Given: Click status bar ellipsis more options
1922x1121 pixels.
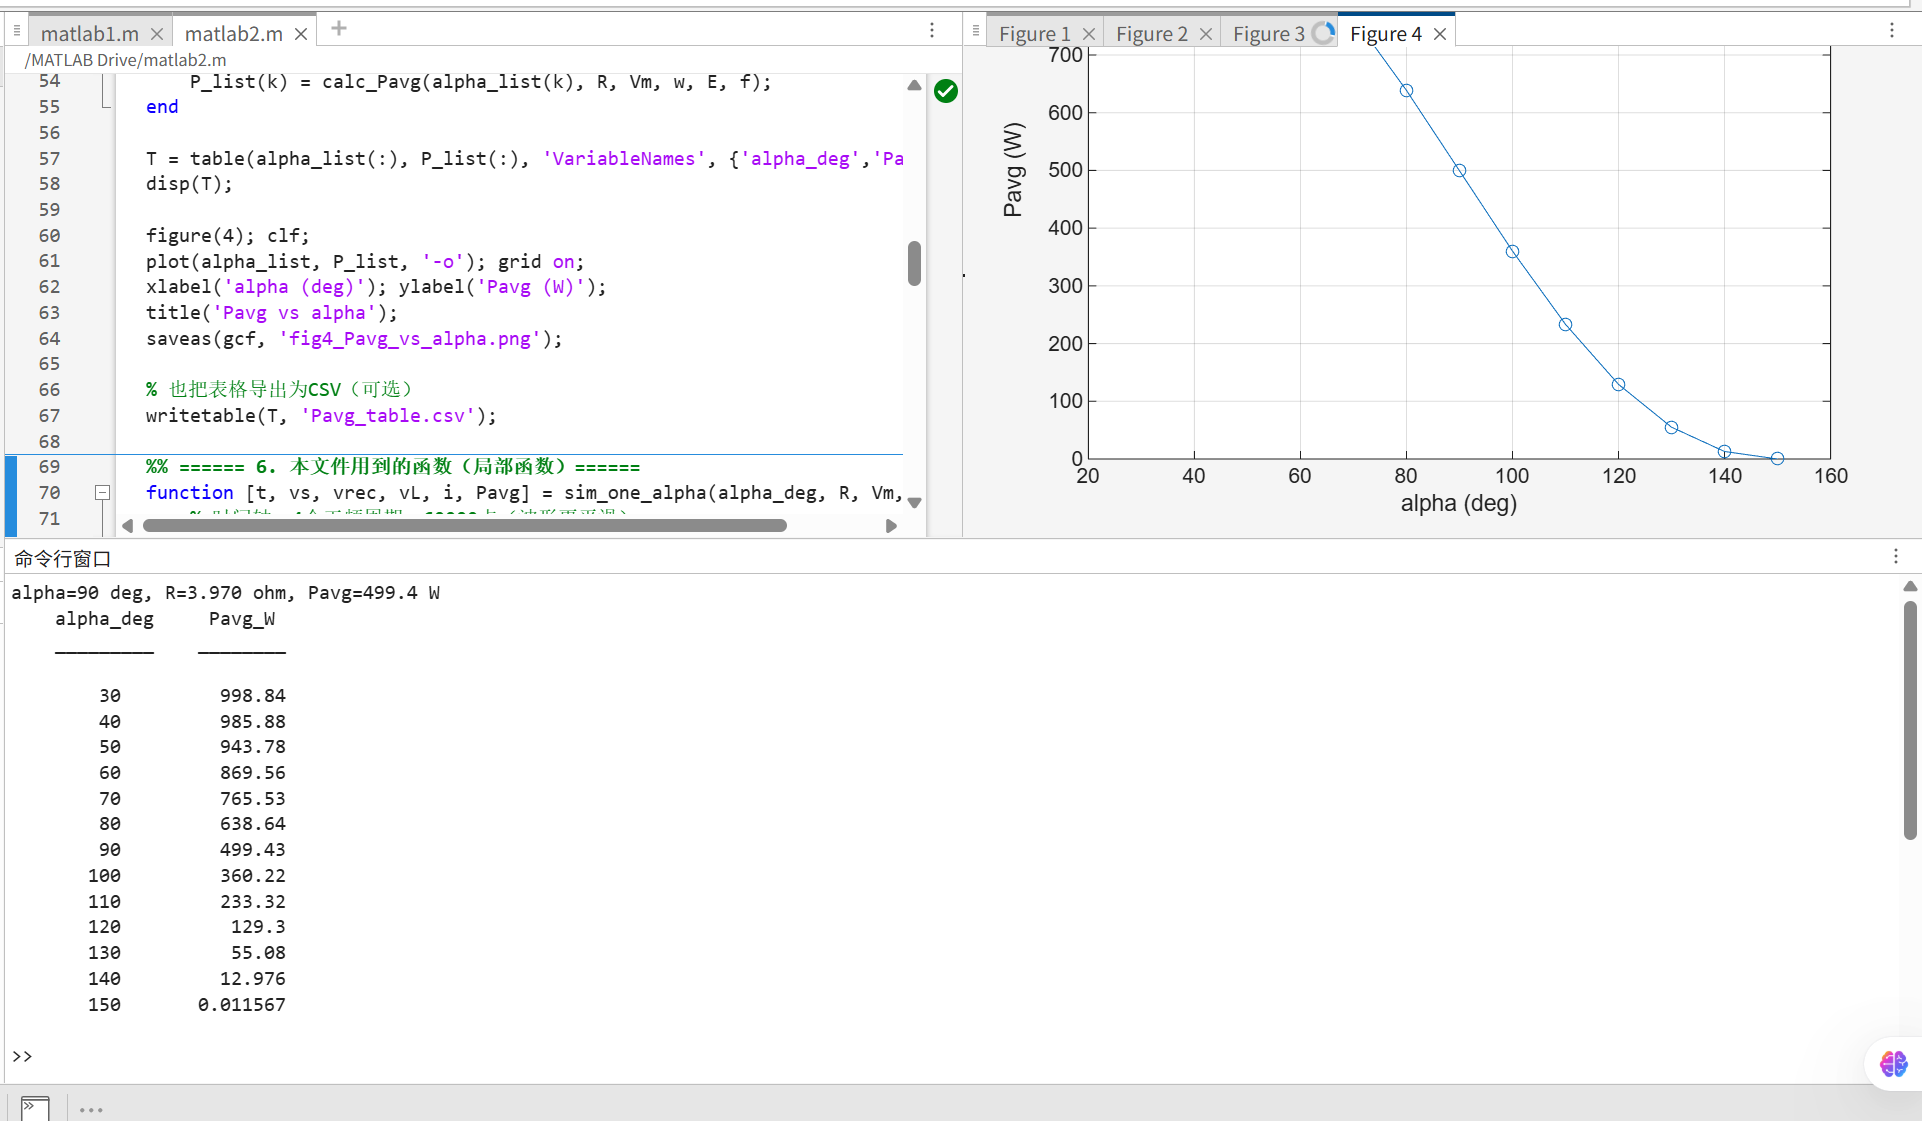Looking at the screenshot, I should point(91,1109).
